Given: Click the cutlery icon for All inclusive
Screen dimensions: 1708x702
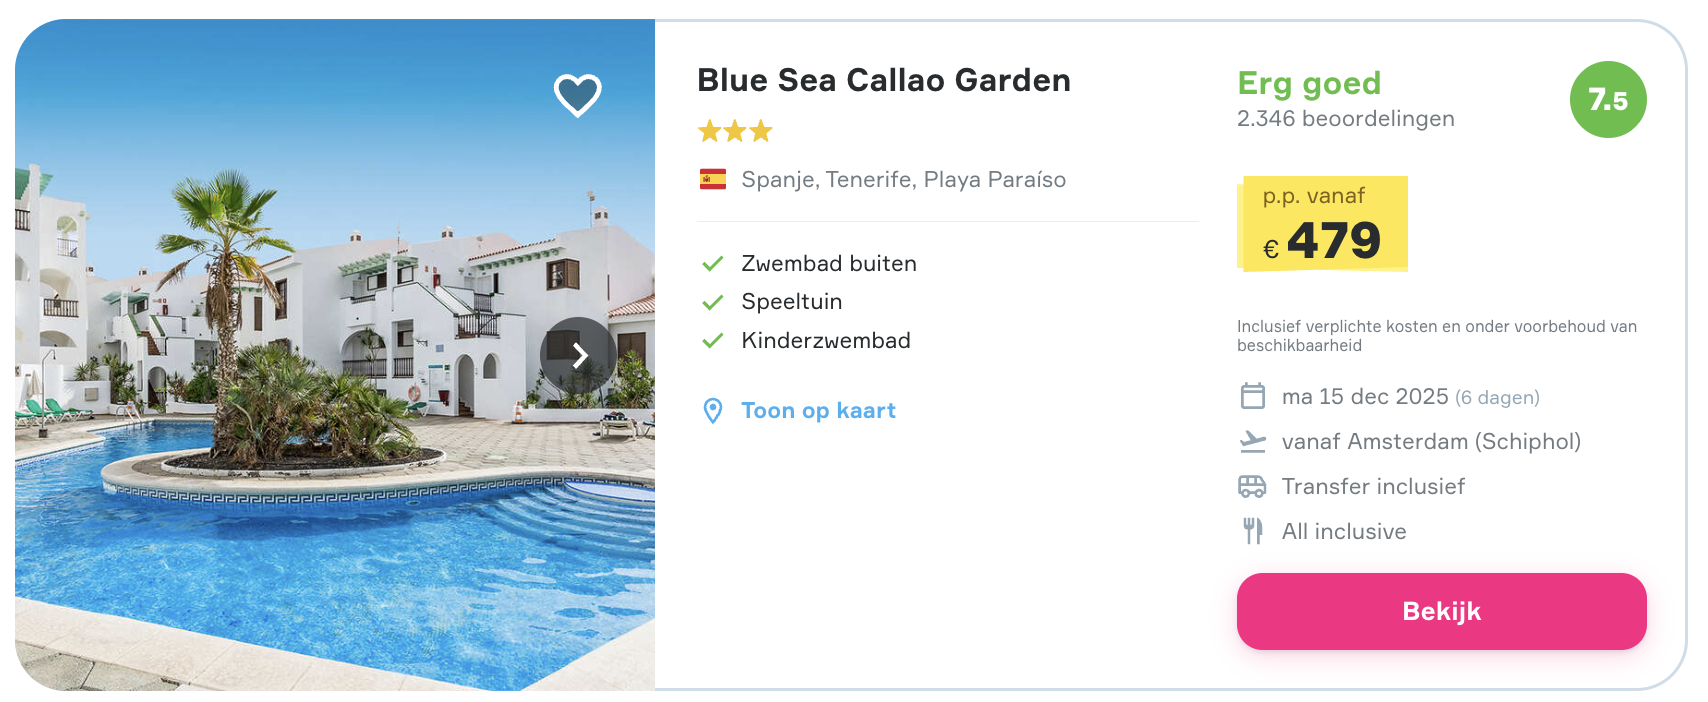Looking at the screenshot, I should 1252,531.
